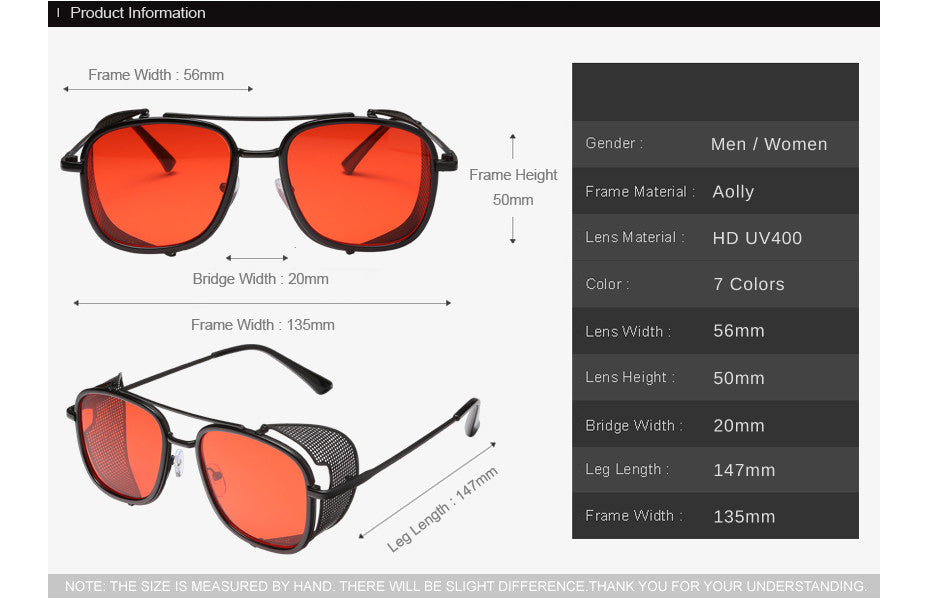Click the 147mm Leg Length table value
The image size is (930, 611).
click(x=744, y=470)
